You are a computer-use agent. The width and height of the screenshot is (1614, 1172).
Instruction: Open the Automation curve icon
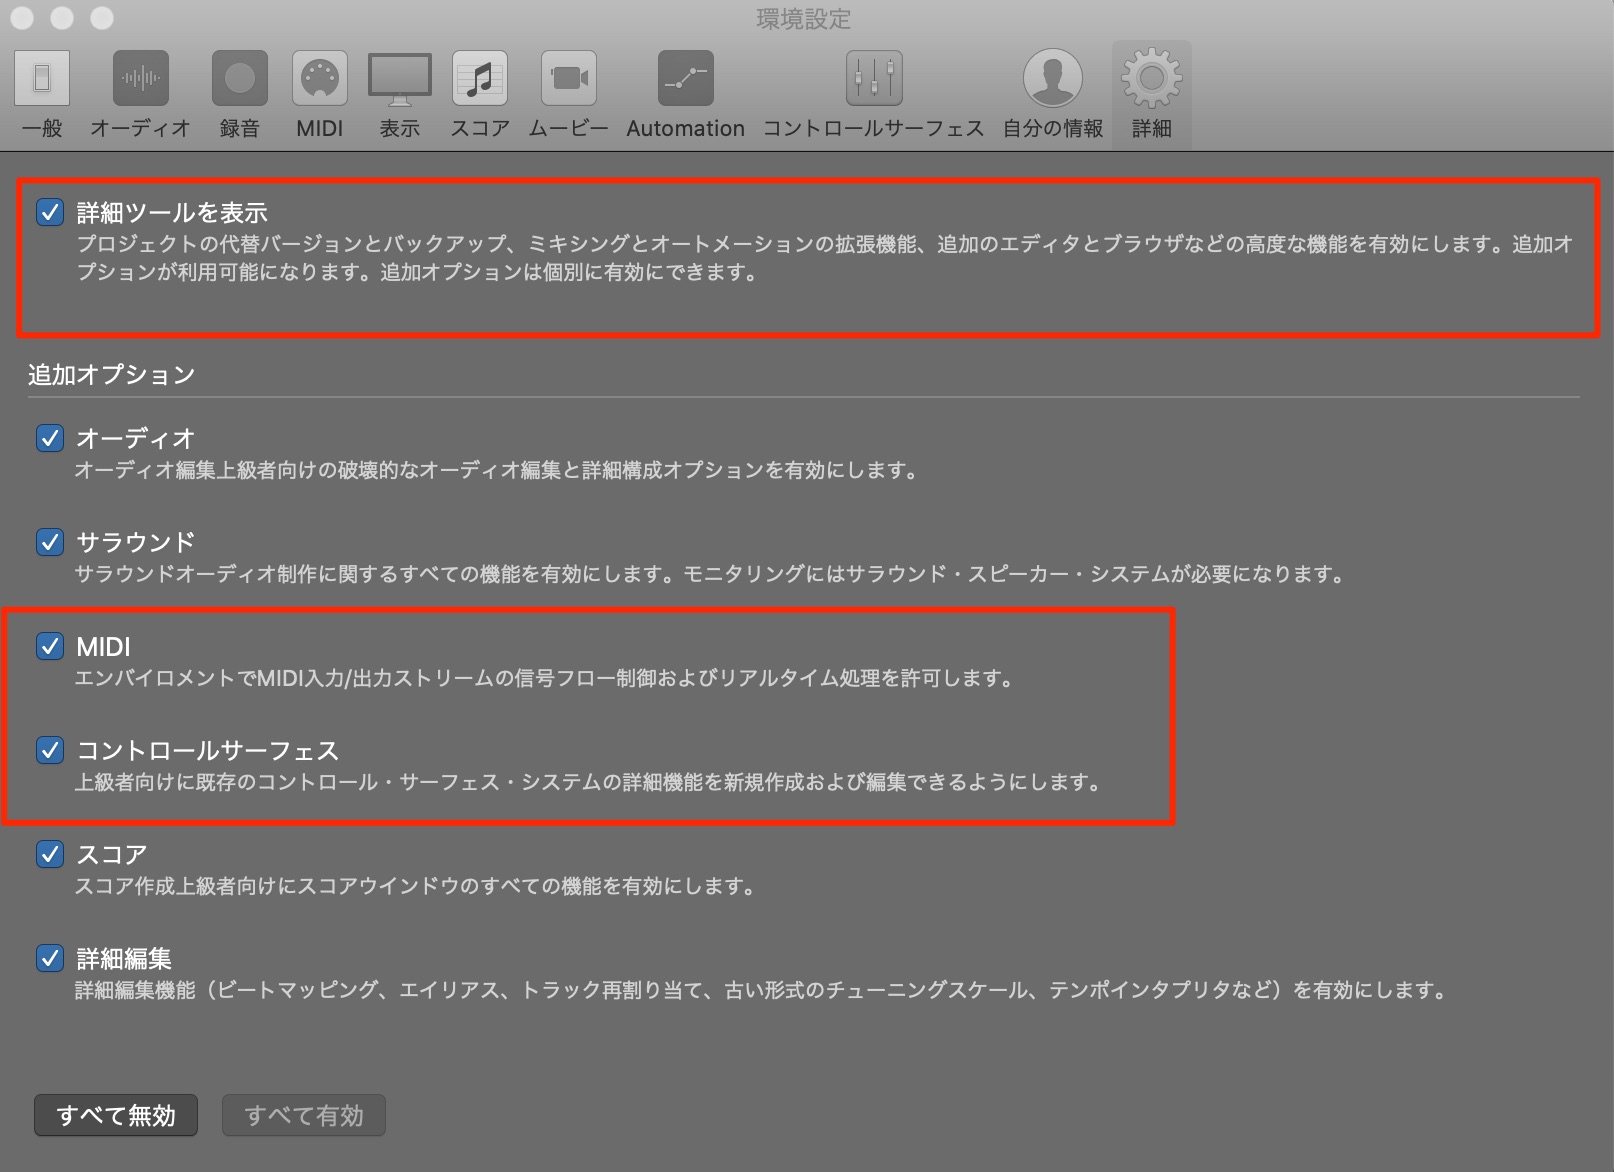[686, 78]
